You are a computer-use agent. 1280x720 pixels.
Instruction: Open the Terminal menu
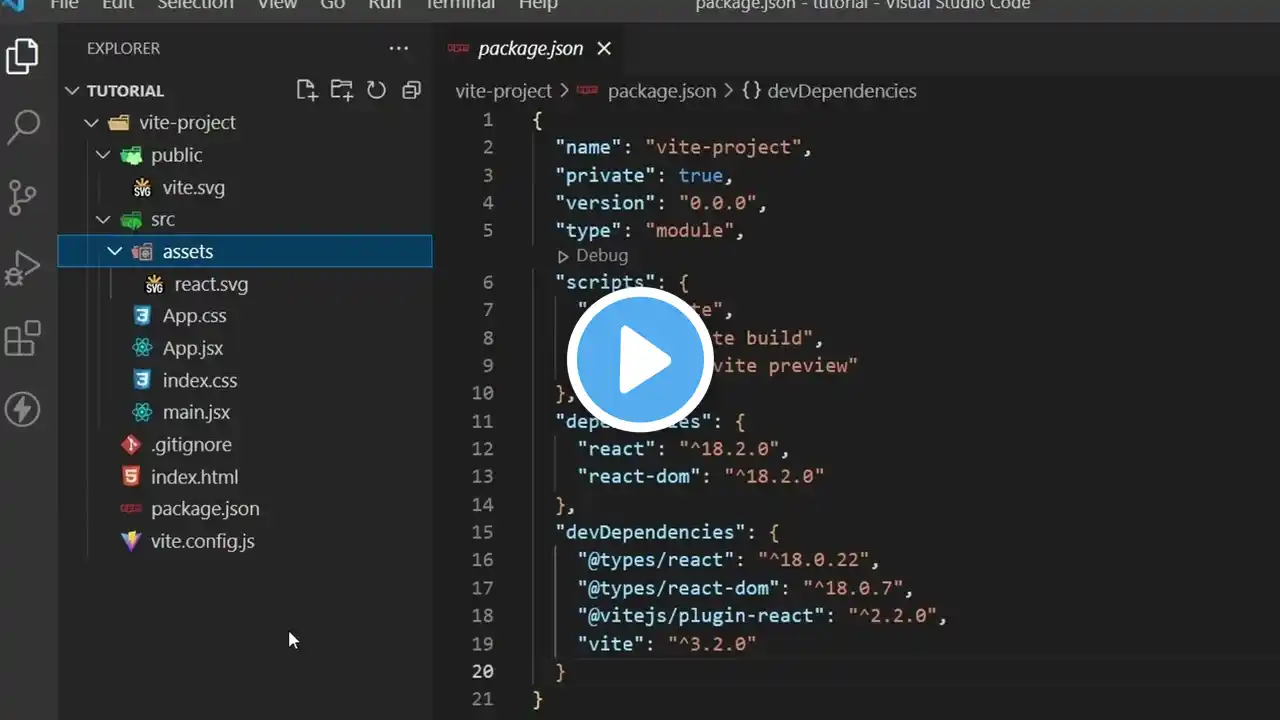[460, 5]
